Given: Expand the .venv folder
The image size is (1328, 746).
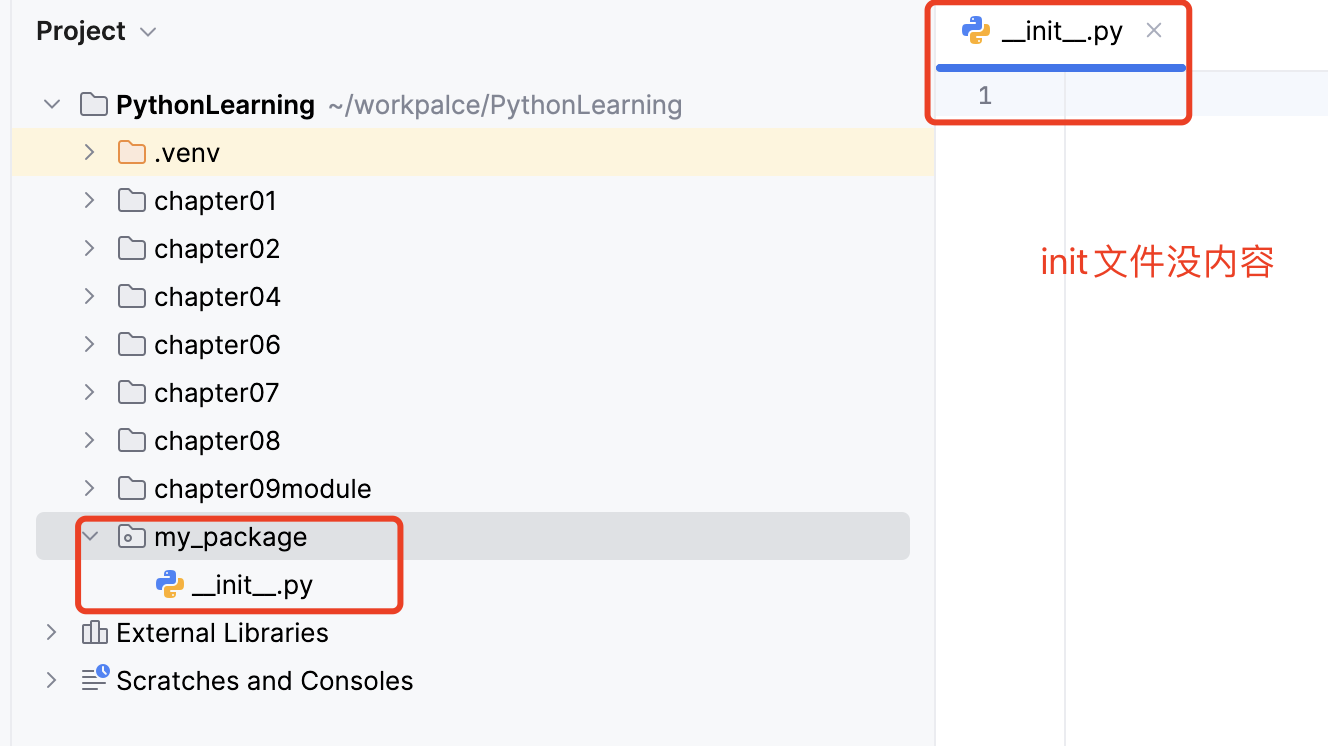Looking at the screenshot, I should coord(89,153).
